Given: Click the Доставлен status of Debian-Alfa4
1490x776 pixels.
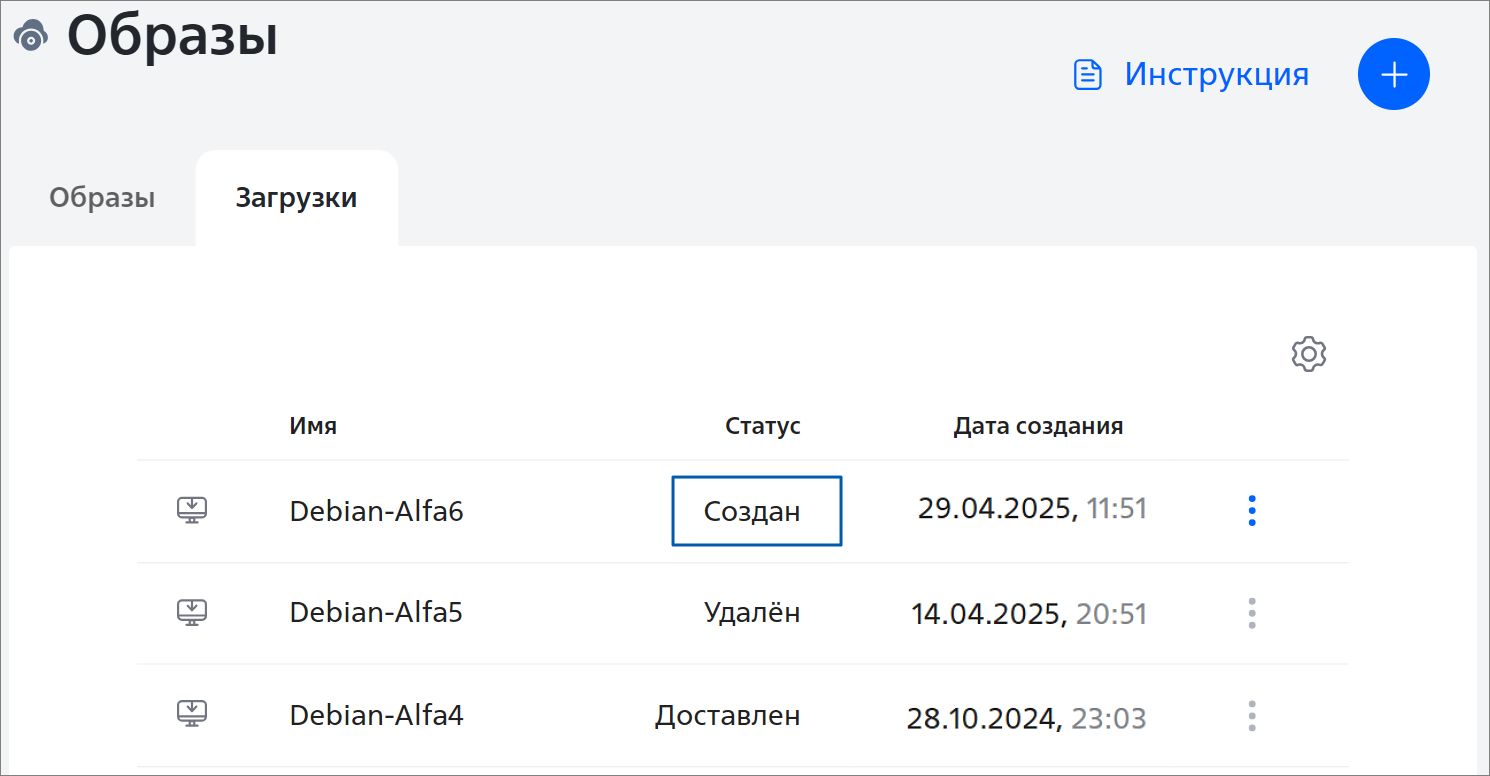Looking at the screenshot, I should pos(728,715).
